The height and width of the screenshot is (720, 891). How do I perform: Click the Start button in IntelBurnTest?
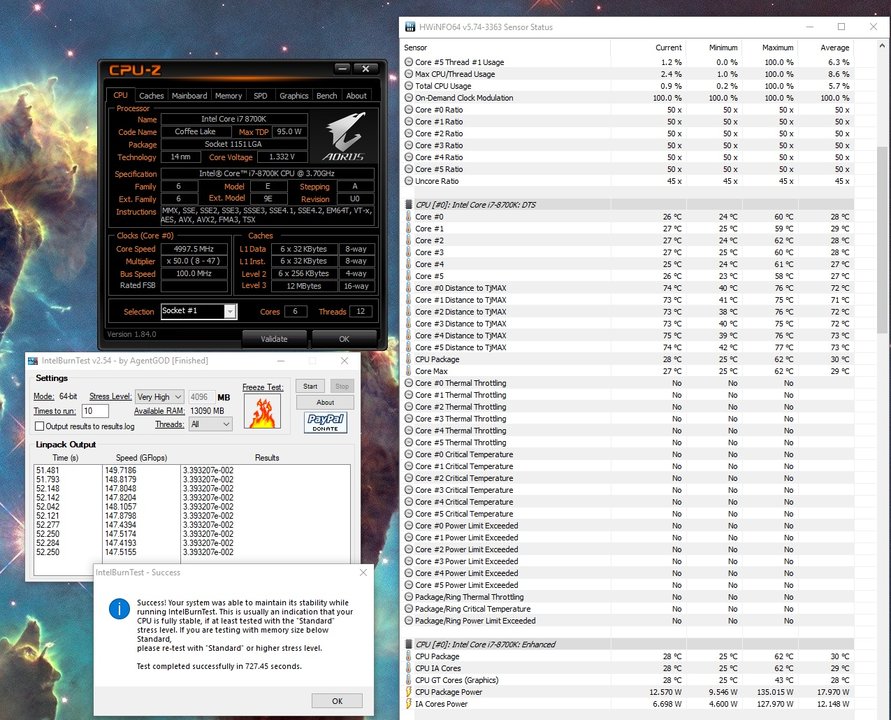310,386
